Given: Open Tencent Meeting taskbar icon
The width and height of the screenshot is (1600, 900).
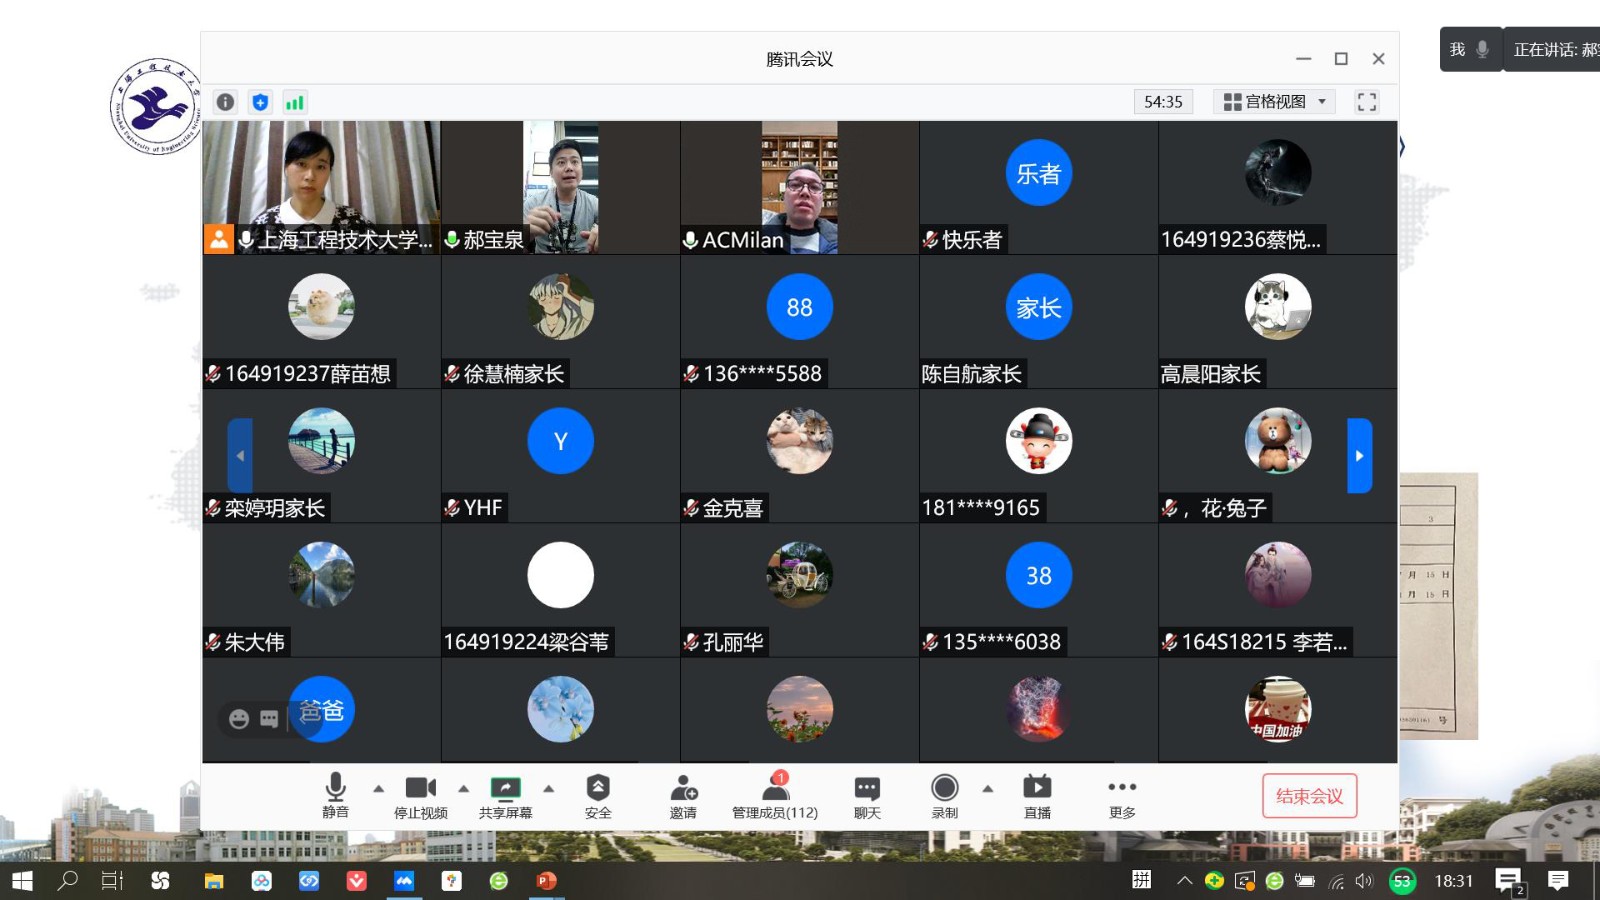Looking at the screenshot, I should point(403,880).
